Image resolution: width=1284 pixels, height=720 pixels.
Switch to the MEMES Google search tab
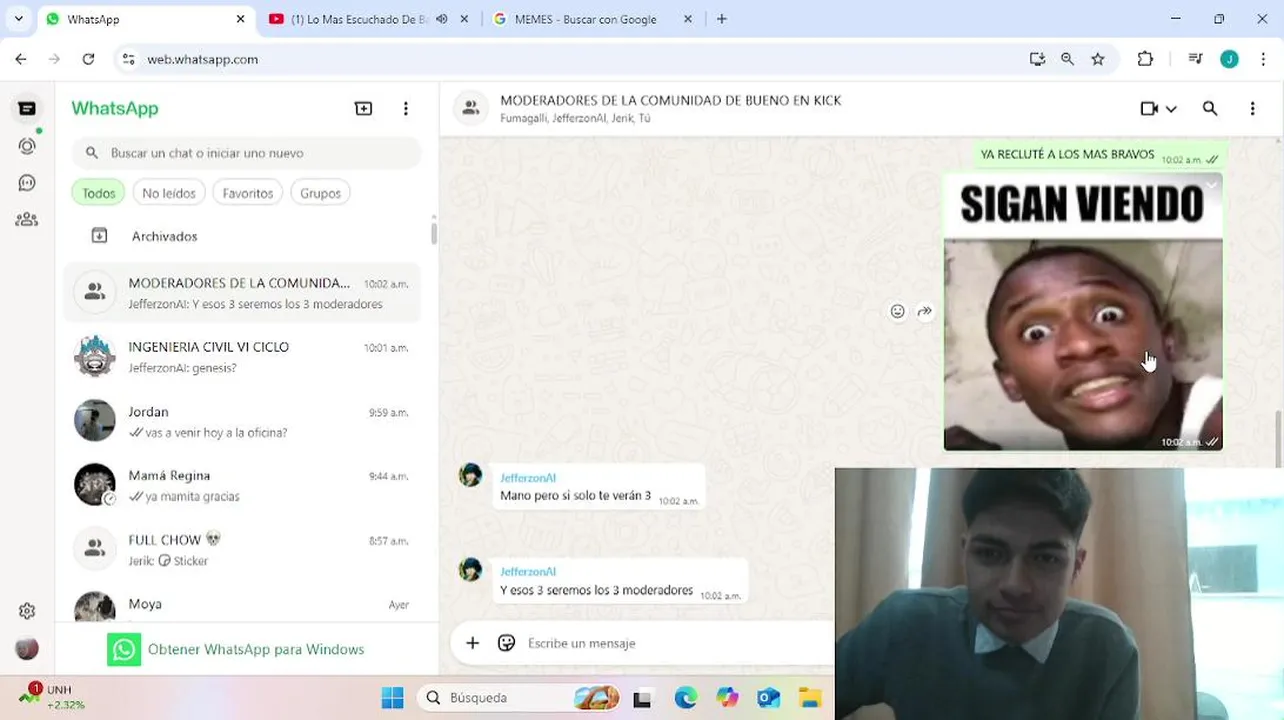[586, 19]
